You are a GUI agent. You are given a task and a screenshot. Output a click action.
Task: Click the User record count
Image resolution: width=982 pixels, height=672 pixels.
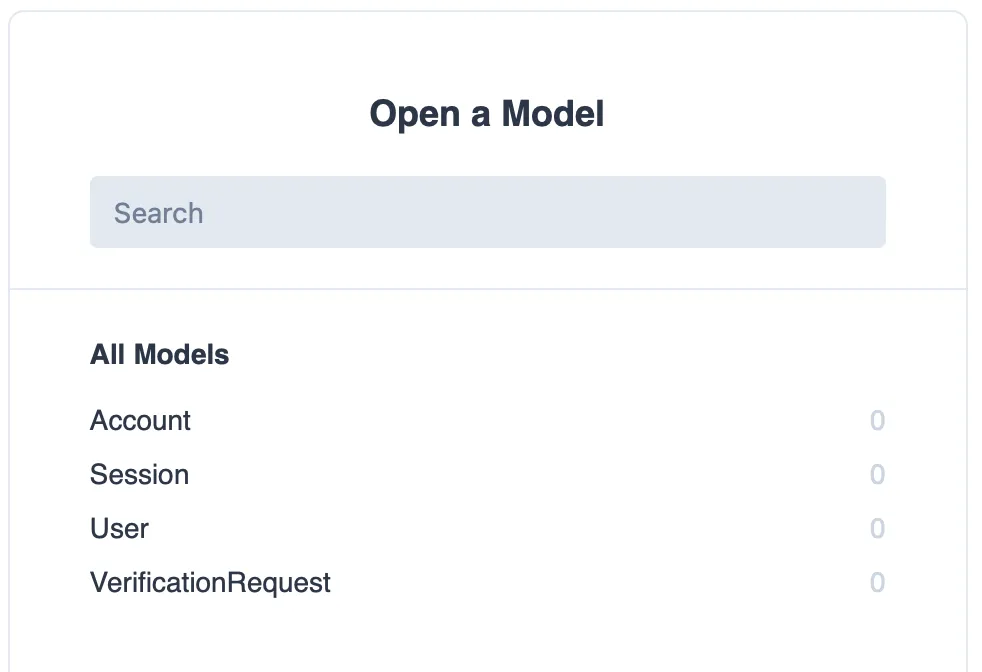(x=877, y=528)
